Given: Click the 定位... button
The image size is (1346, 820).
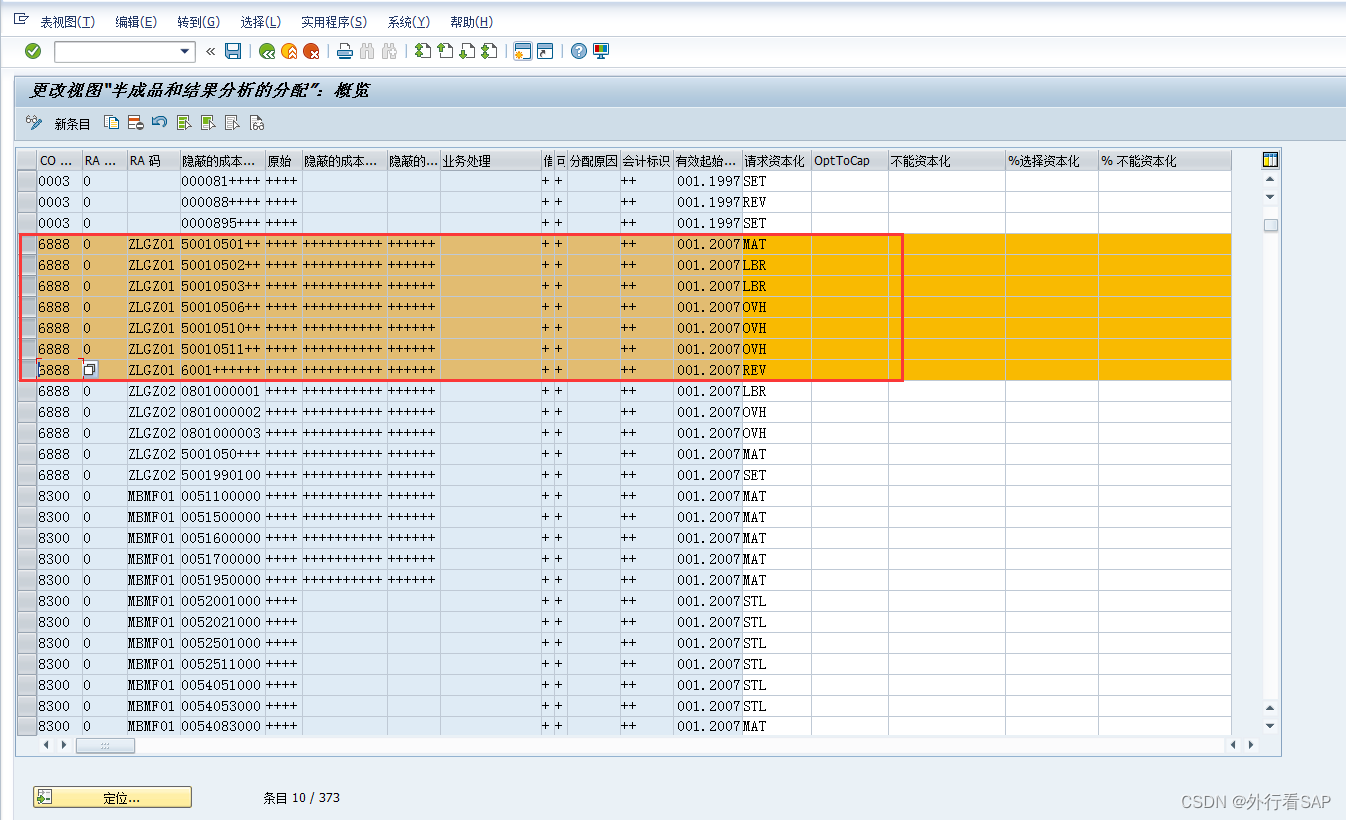Looking at the screenshot, I should pyautogui.click(x=112, y=797).
